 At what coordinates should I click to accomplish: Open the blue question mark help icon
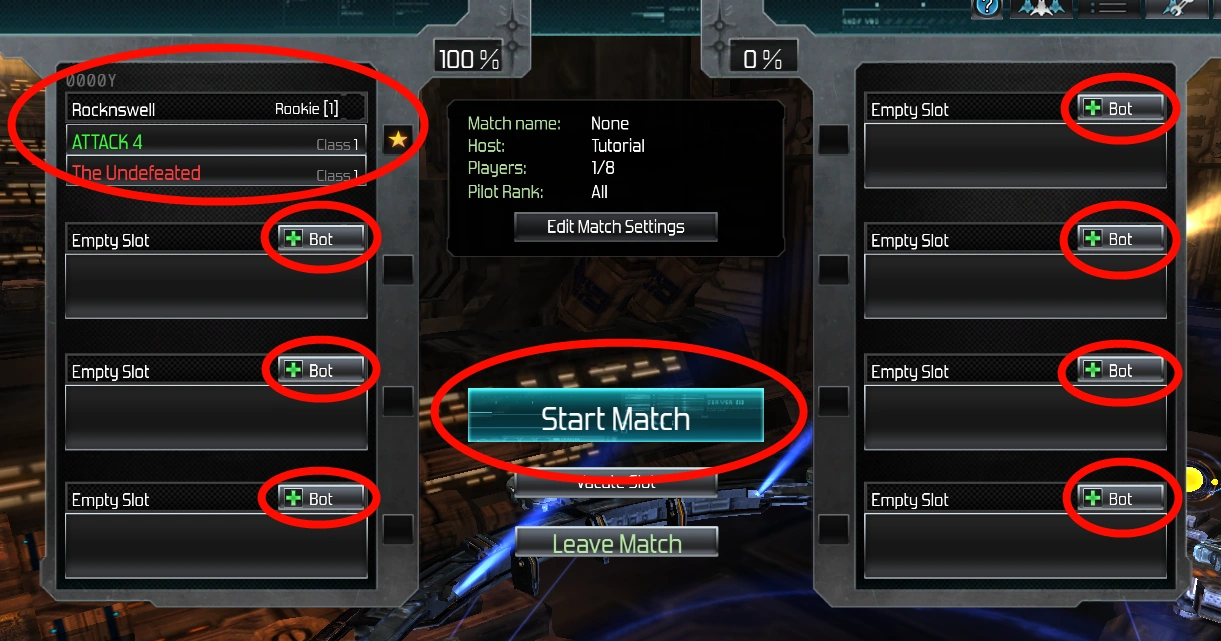pyautogui.click(x=986, y=7)
